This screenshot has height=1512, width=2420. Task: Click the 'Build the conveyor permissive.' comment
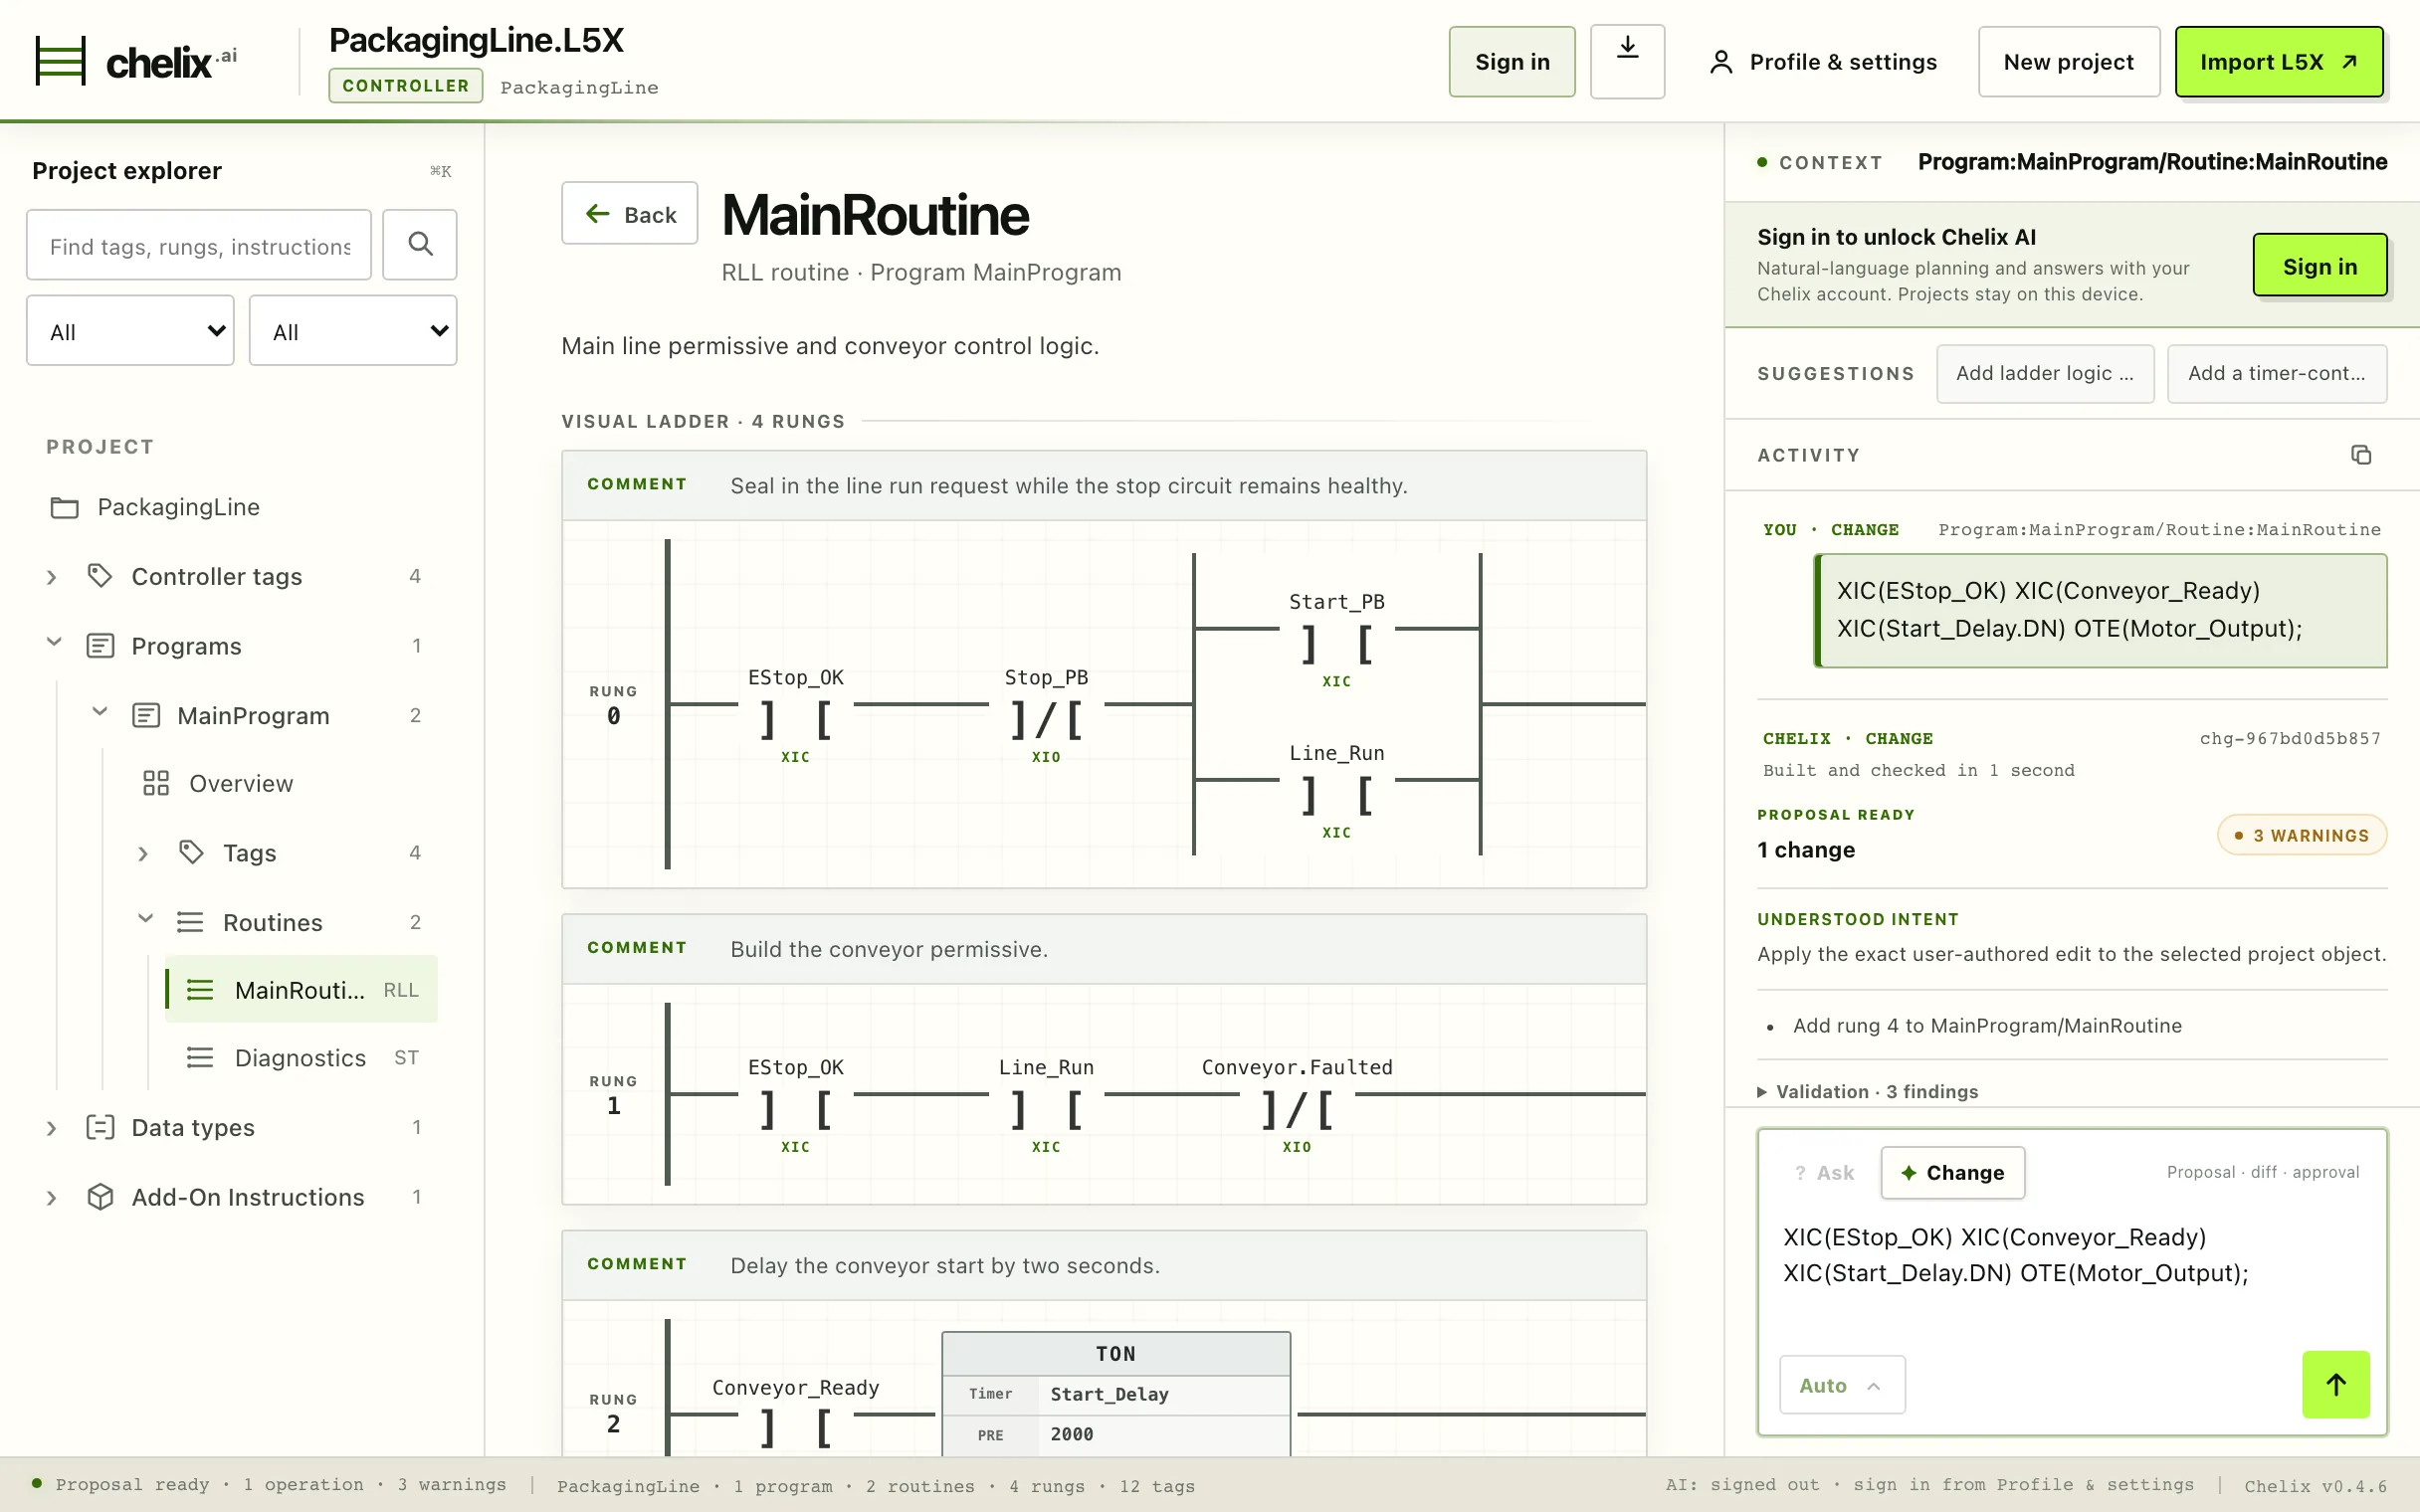[x=889, y=949]
